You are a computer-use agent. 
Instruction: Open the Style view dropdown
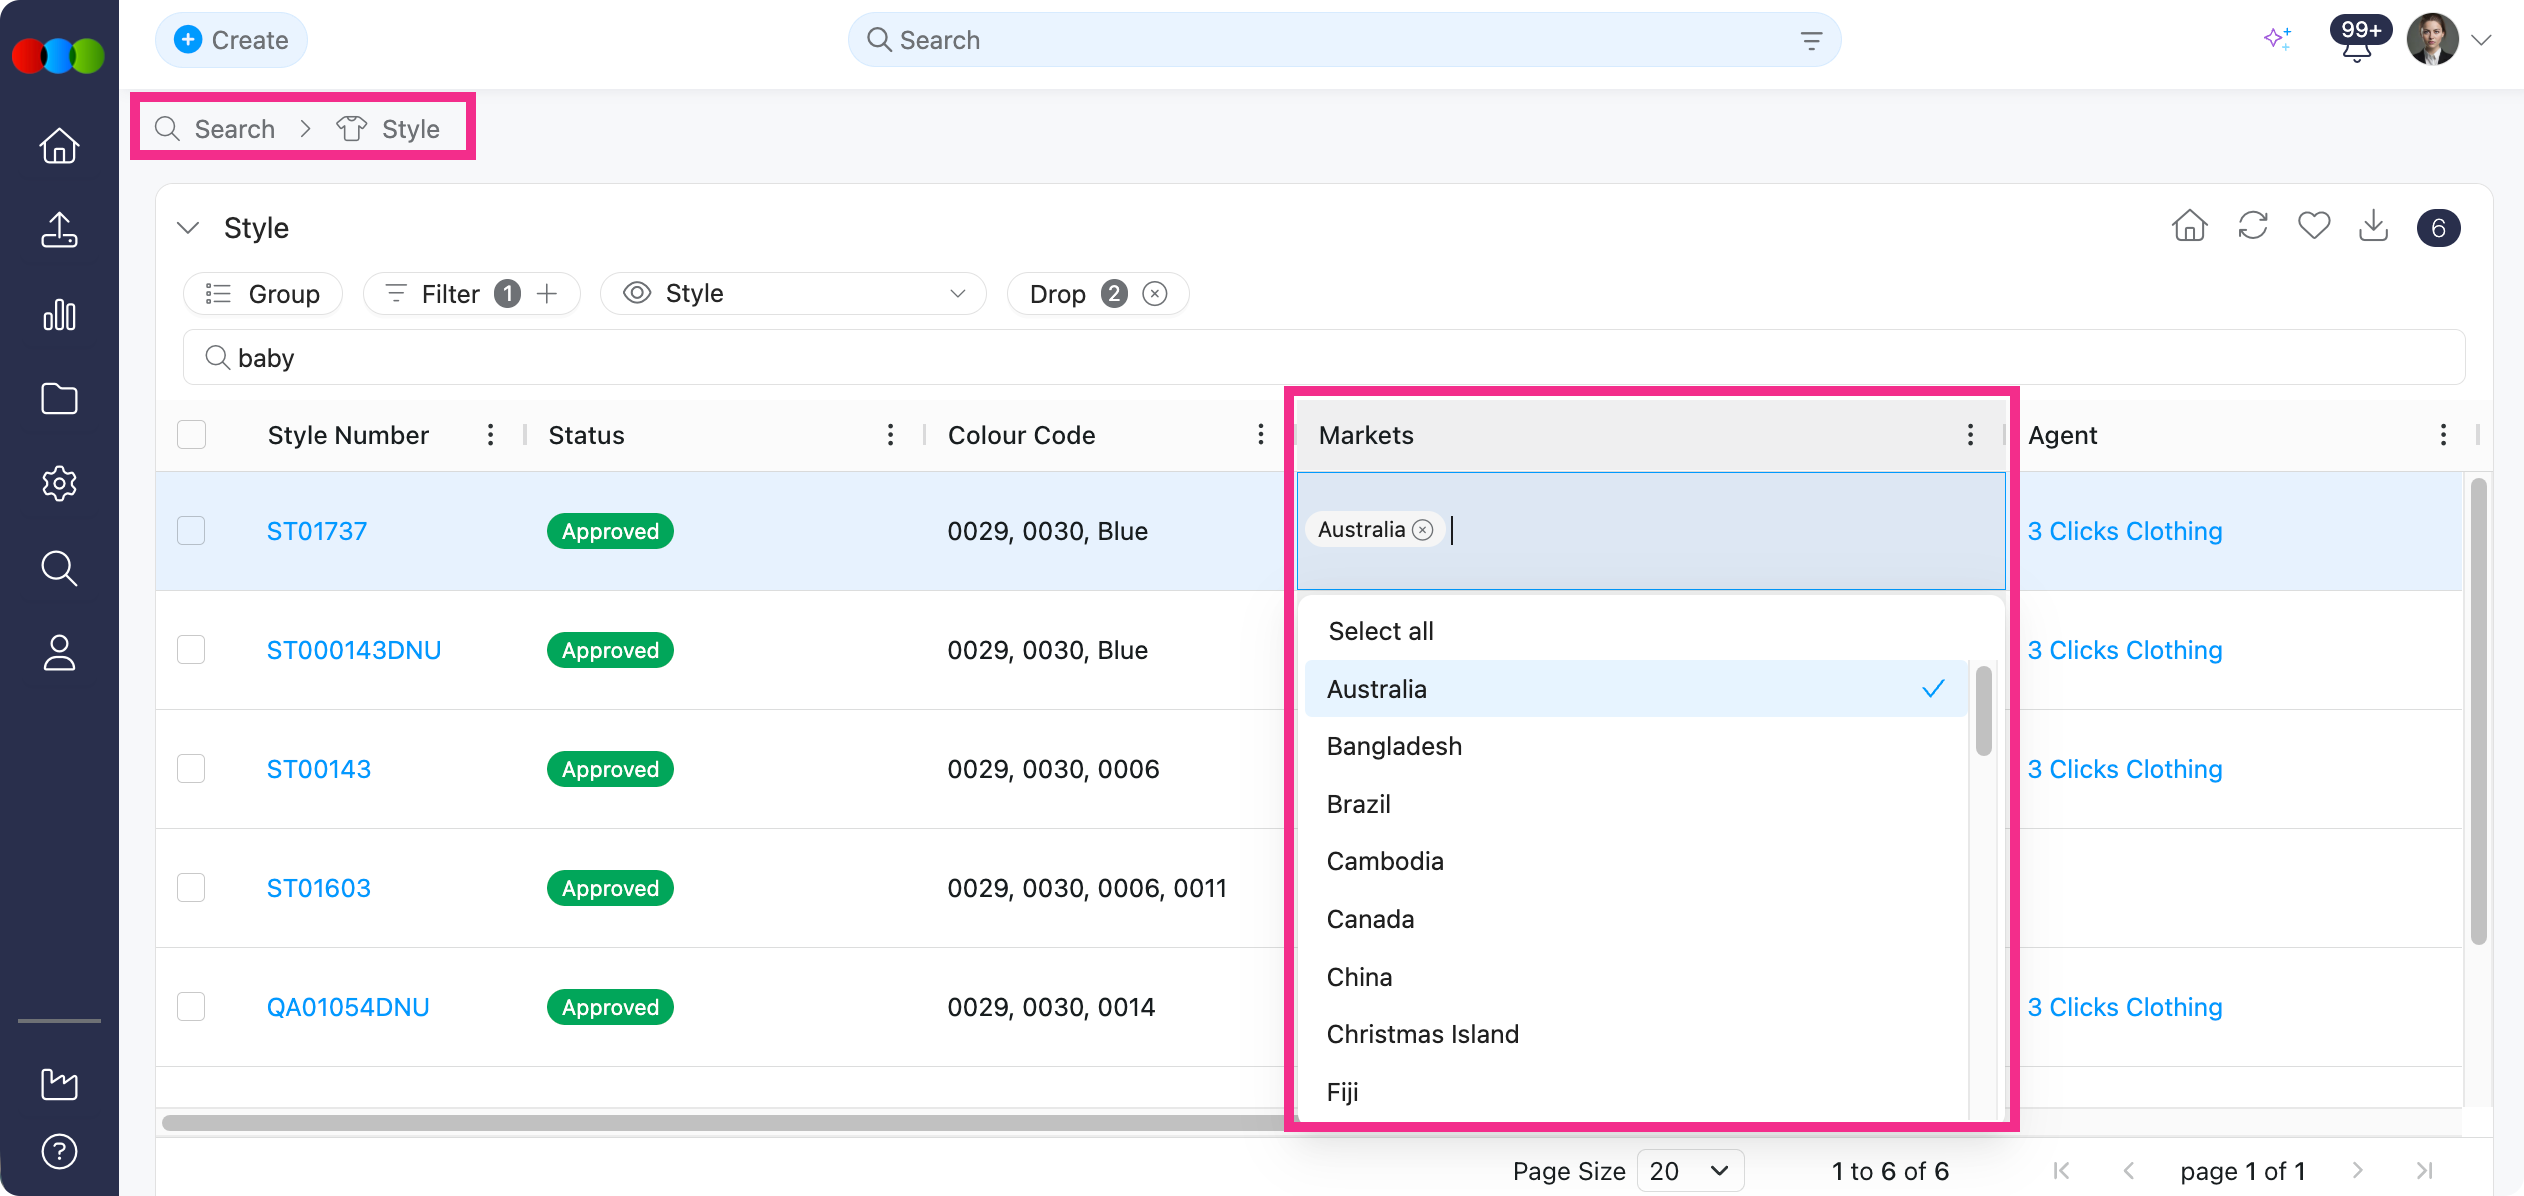pyautogui.click(x=793, y=293)
